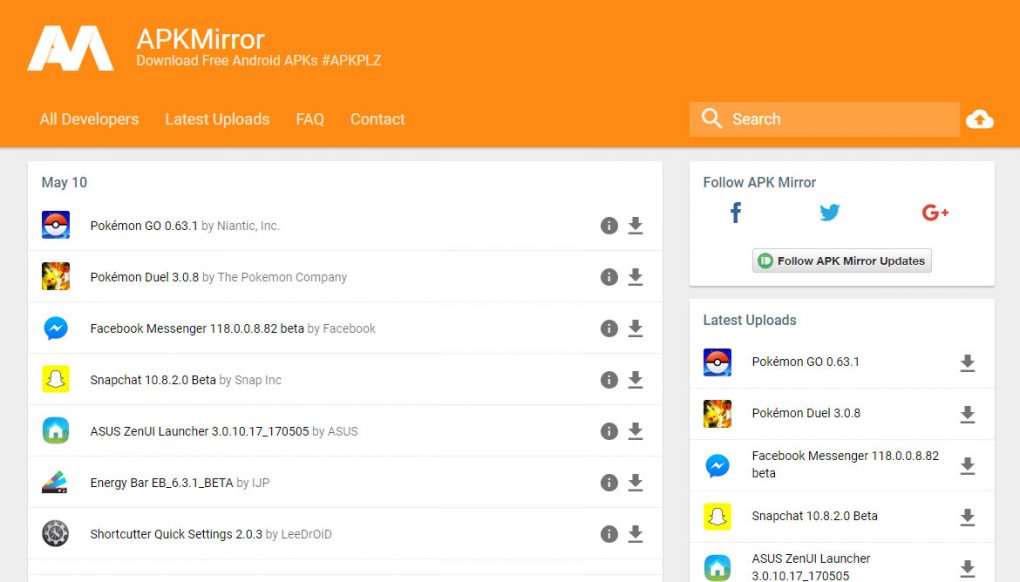Open the LeeDrOiD developer link
Image resolution: width=1020 pixels, height=582 pixels.
click(x=306, y=534)
